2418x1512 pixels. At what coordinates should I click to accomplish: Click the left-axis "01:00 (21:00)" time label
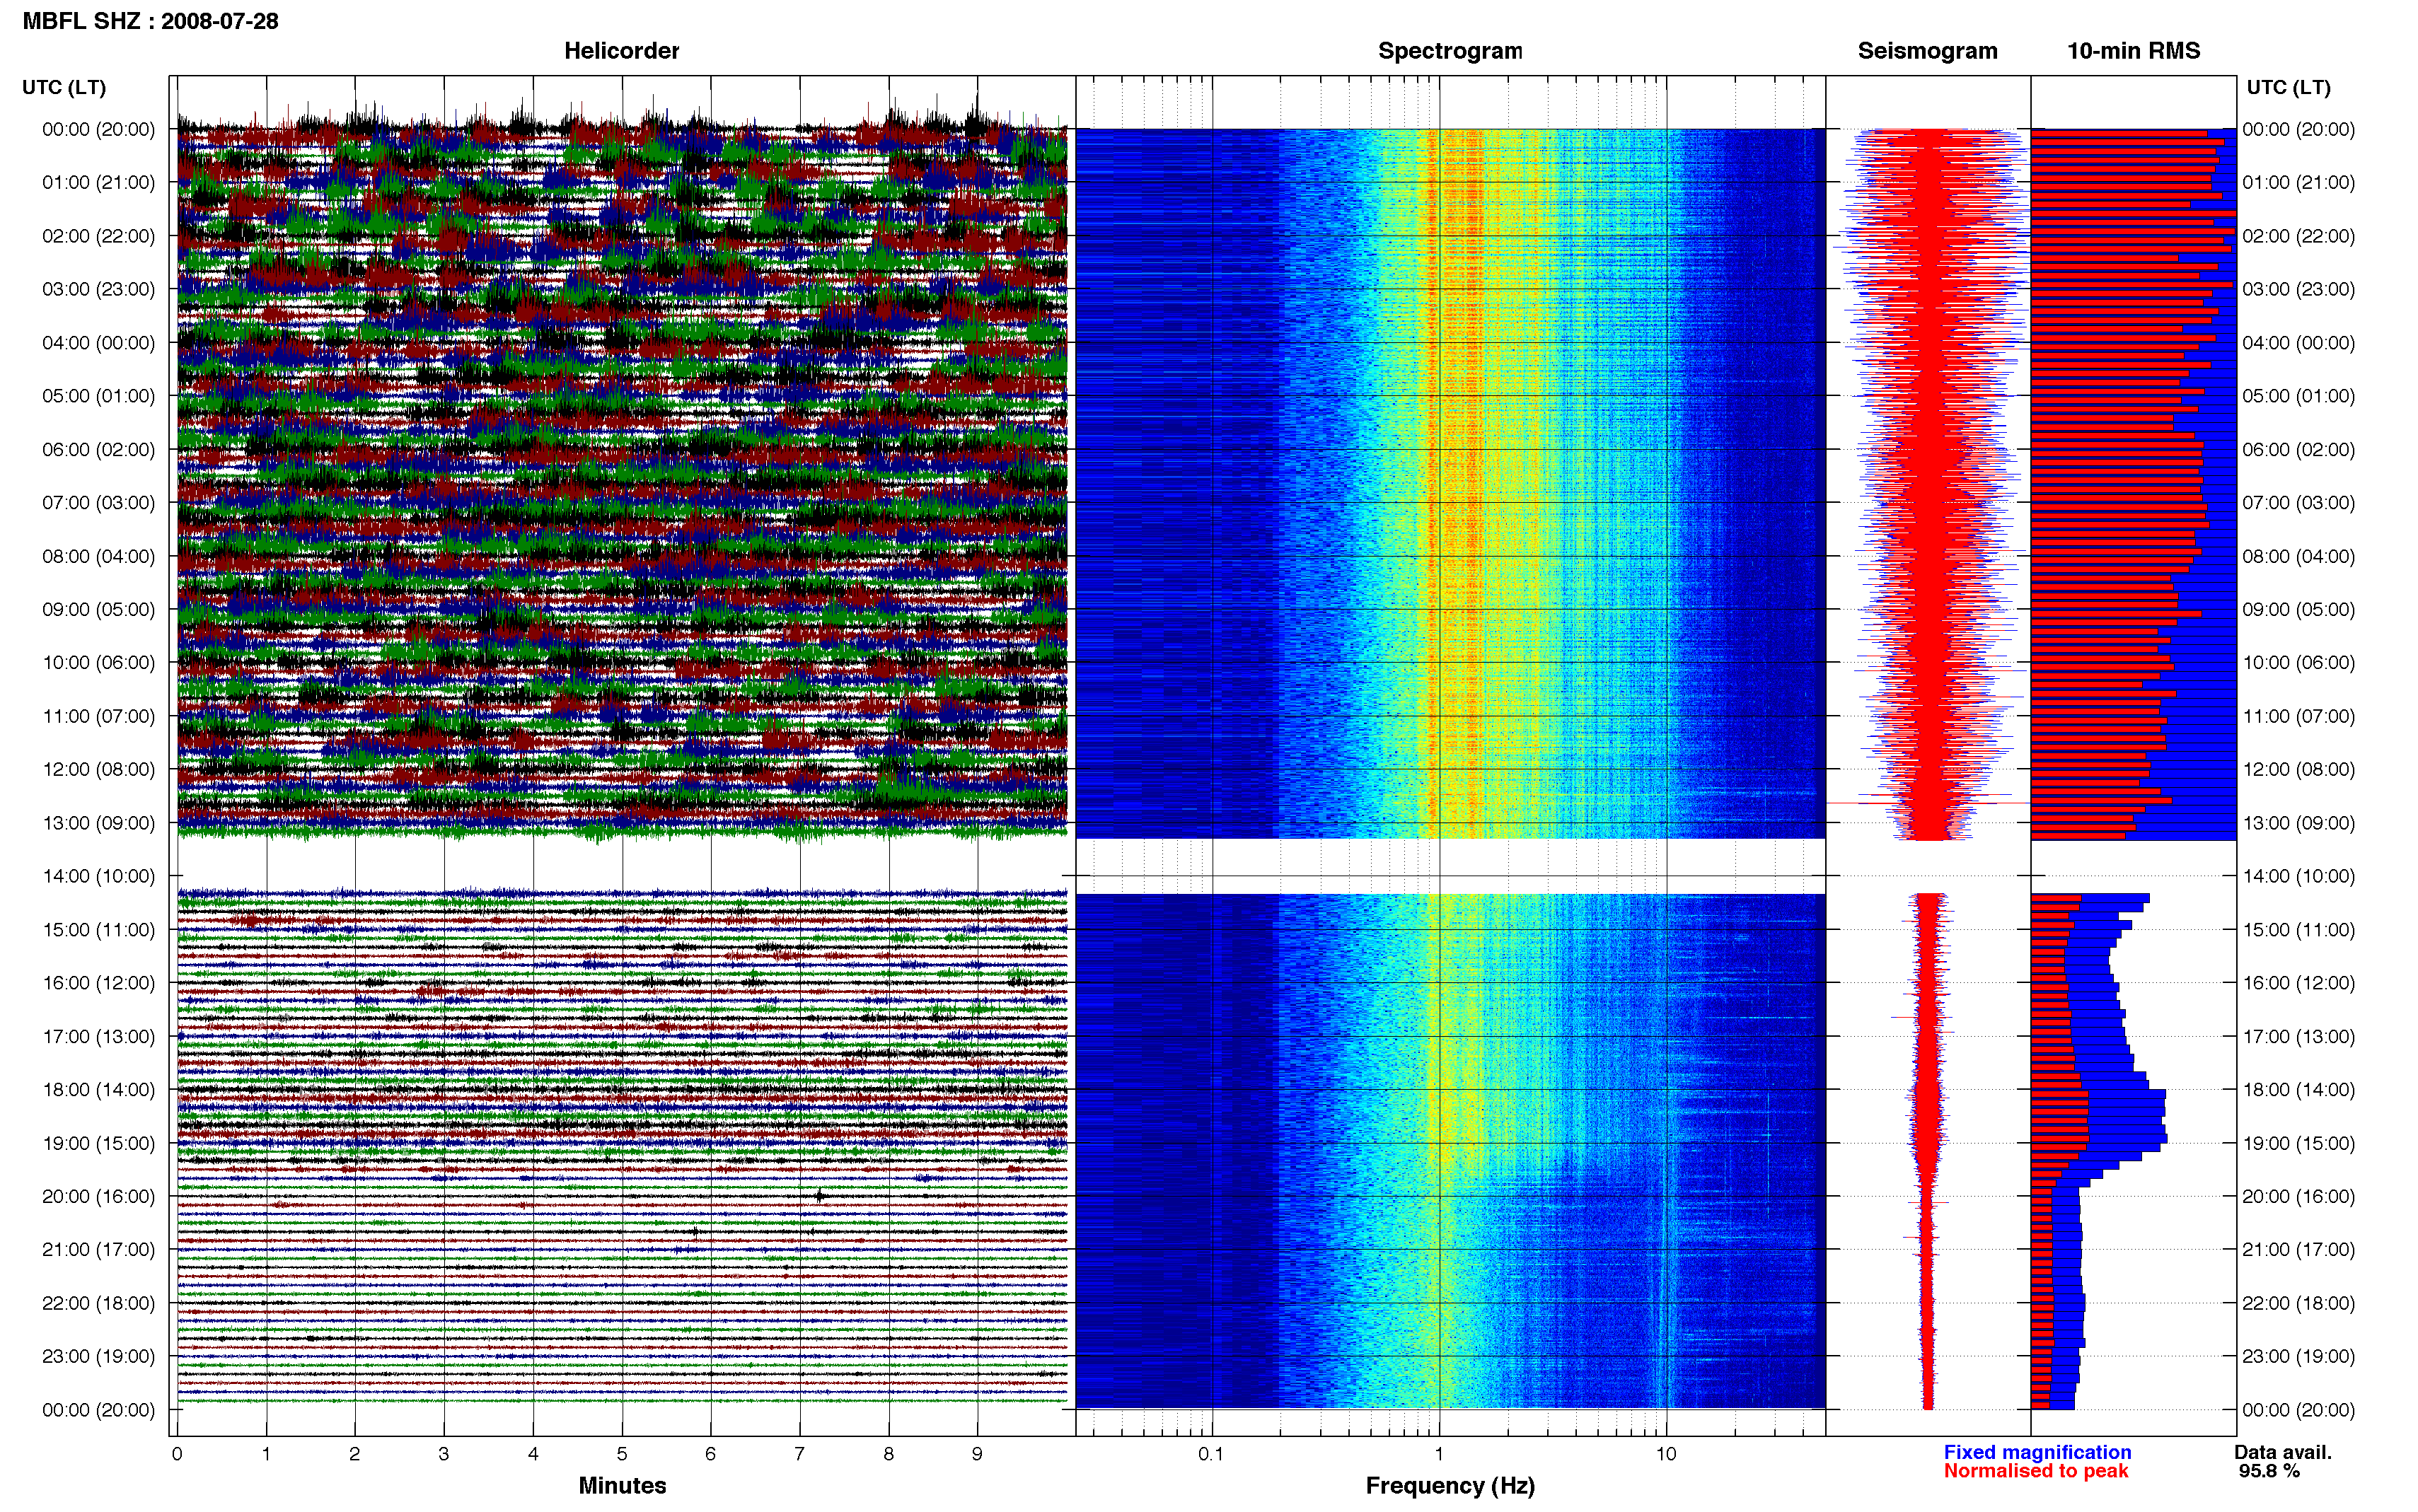(x=99, y=182)
